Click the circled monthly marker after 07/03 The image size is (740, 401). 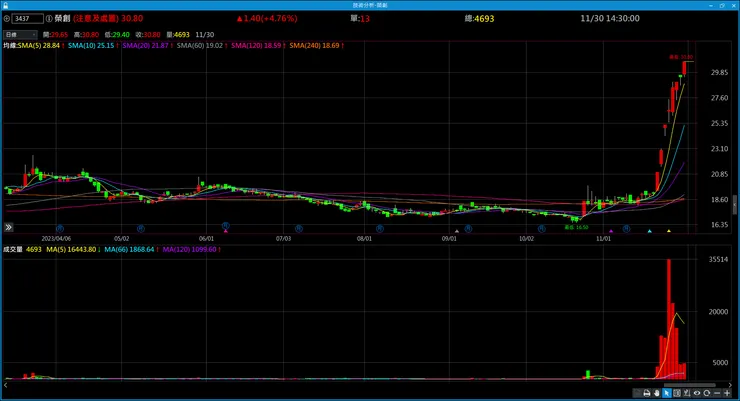[299, 229]
